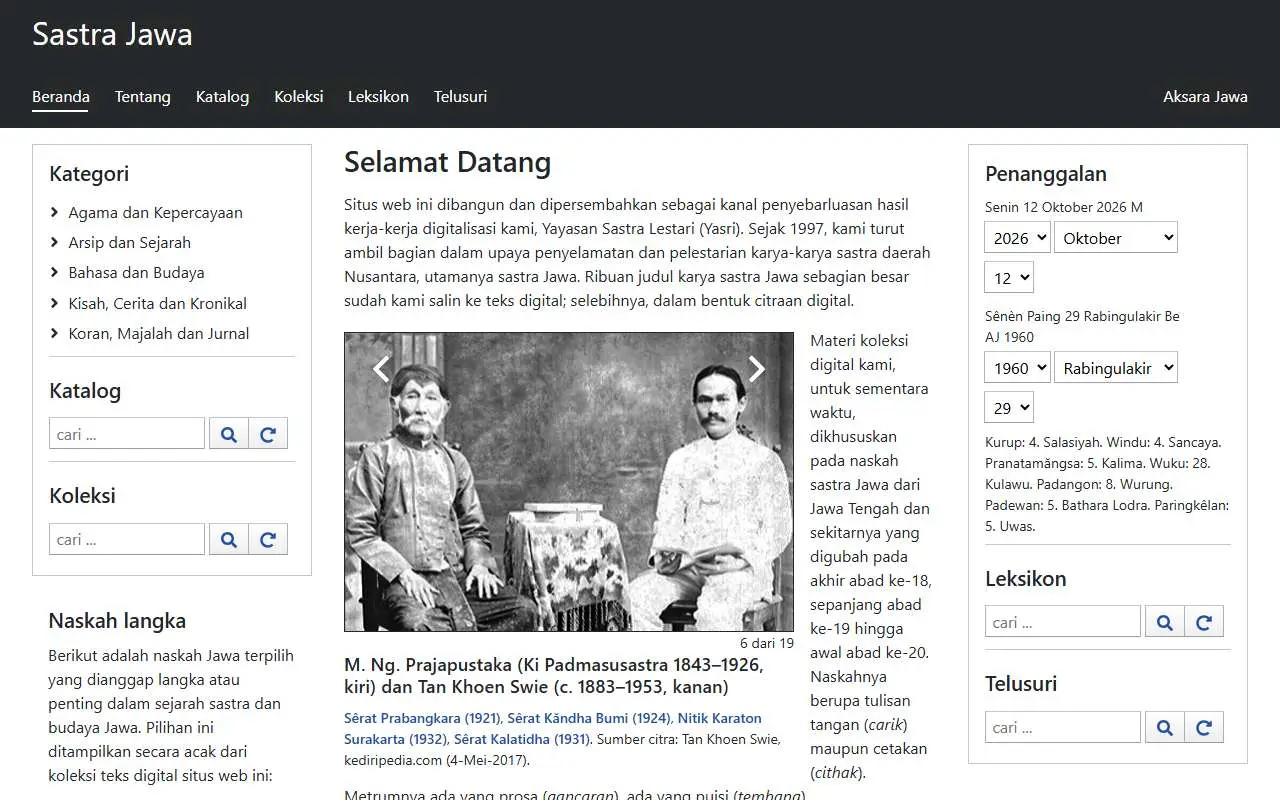Screen dimensions: 1280x800
Task: Open the Sêrat Prabangkara (1921) link
Action: (422, 718)
